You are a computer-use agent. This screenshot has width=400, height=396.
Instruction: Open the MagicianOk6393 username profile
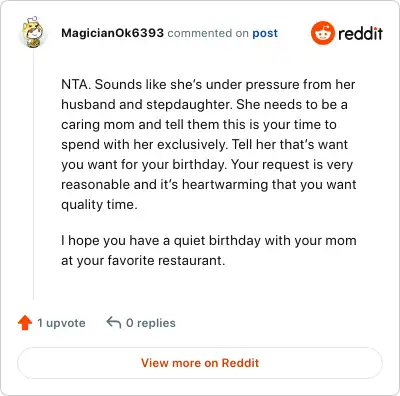pos(112,33)
